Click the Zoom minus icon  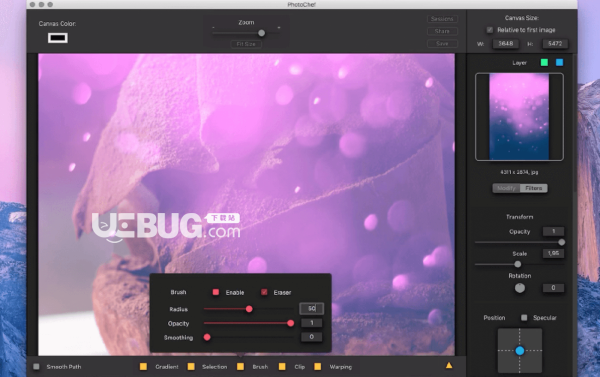click(214, 28)
